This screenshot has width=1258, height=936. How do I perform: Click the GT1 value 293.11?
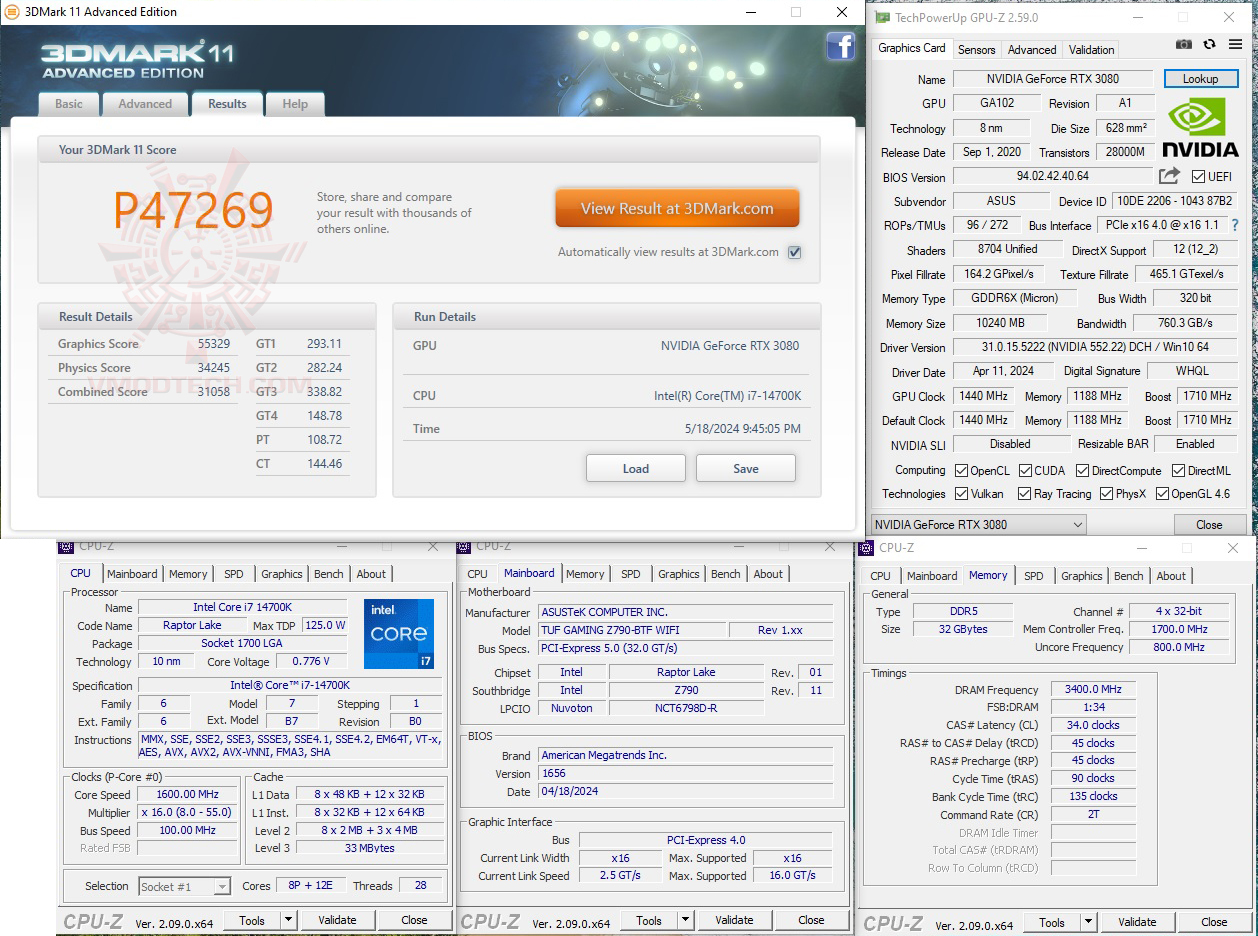coord(324,344)
